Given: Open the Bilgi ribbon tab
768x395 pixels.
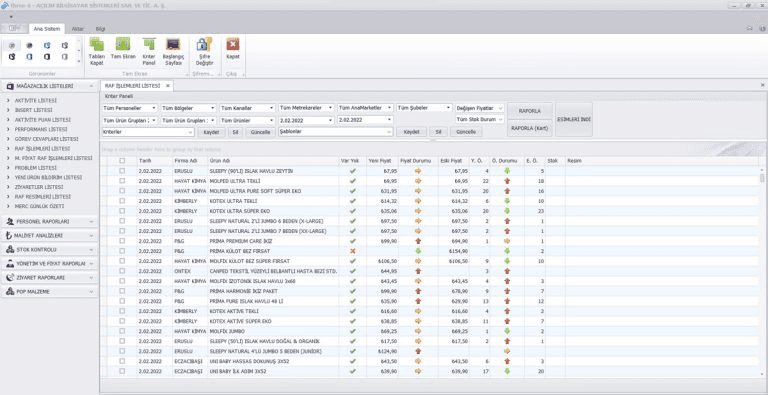Looking at the screenshot, I should pyautogui.click(x=100, y=29).
